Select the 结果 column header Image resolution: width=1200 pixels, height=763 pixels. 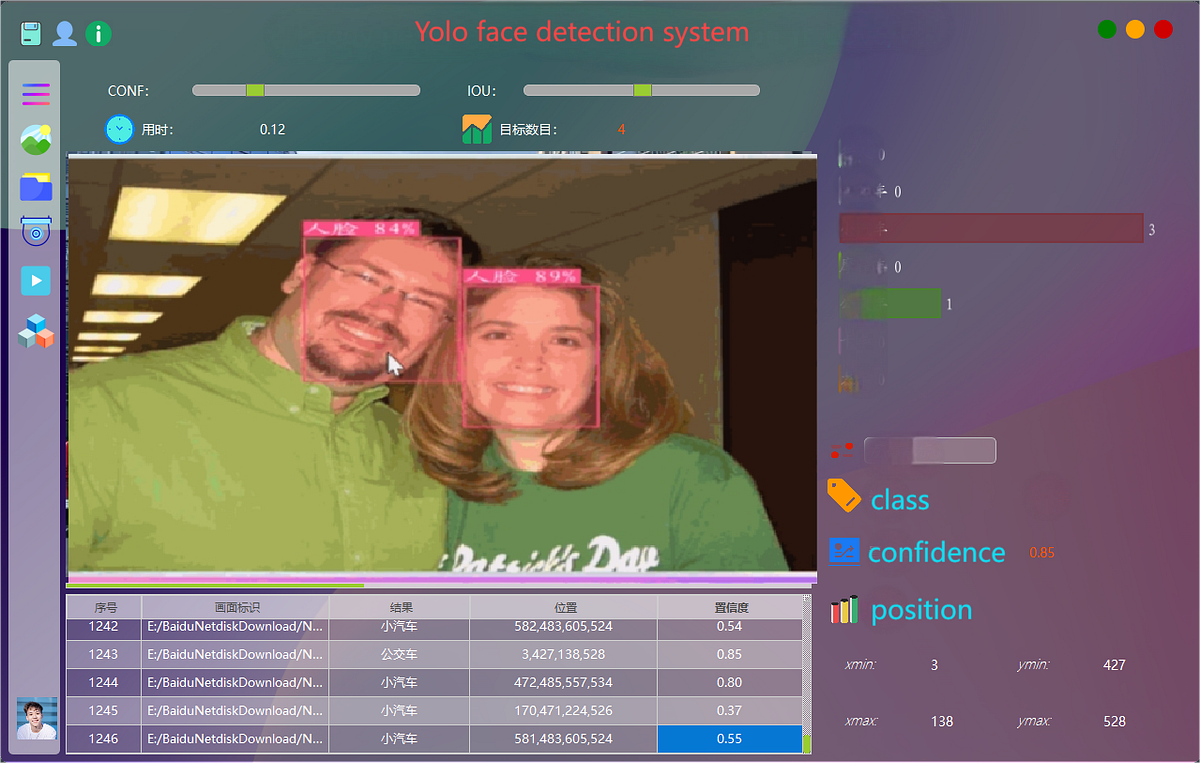click(398, 607)
